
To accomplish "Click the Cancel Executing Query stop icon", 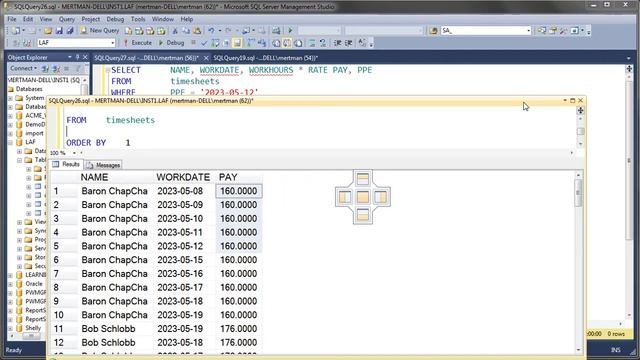I will point(193,42).
